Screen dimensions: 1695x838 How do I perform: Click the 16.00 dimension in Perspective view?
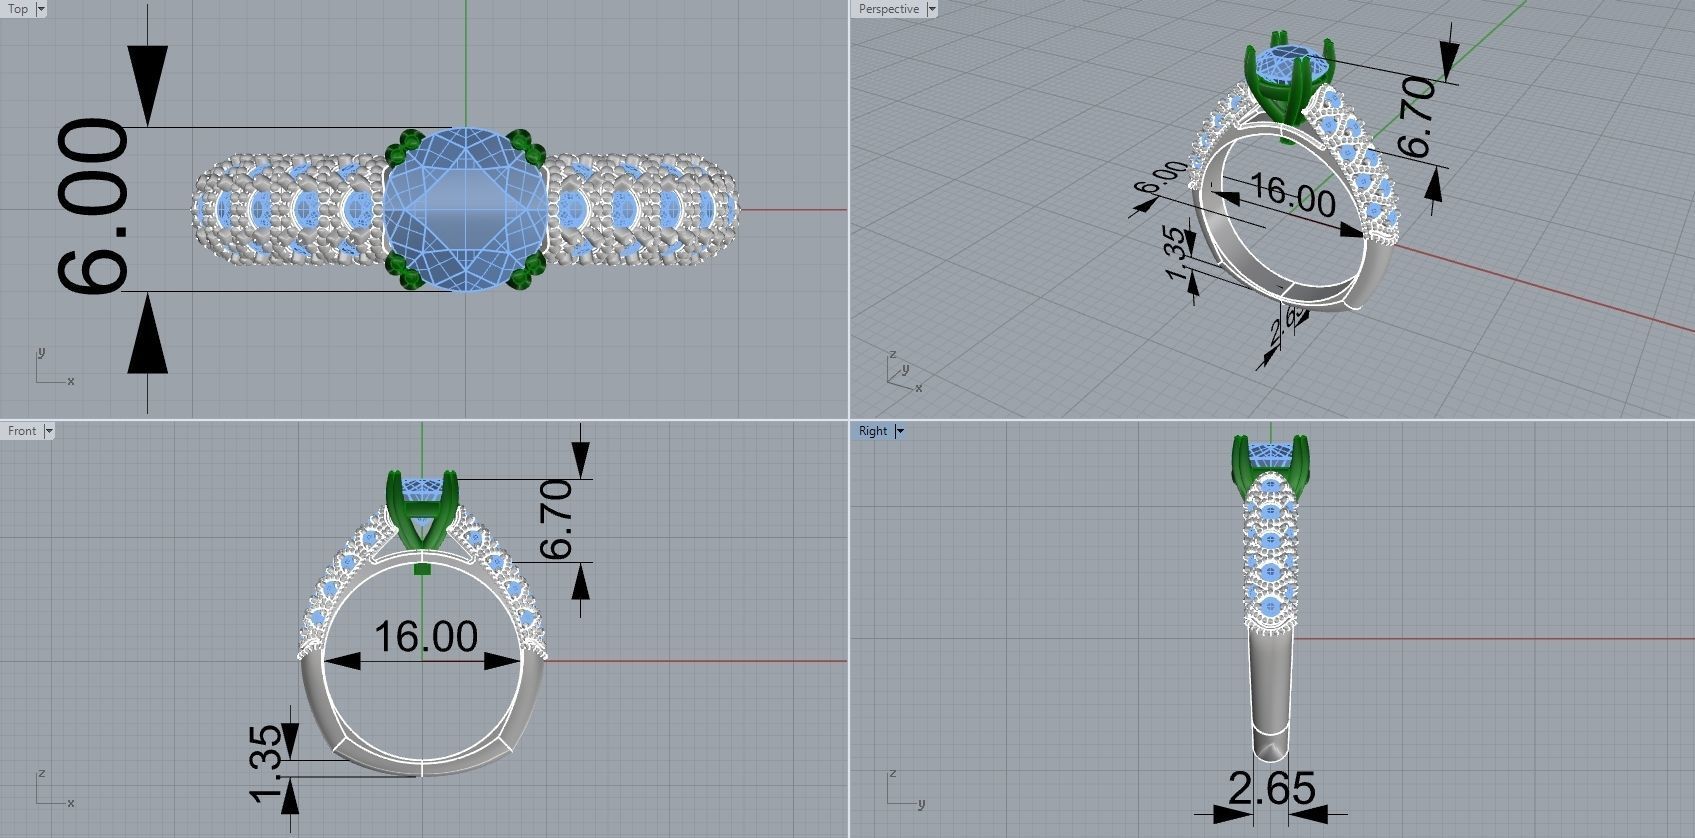click(1293, 194)
